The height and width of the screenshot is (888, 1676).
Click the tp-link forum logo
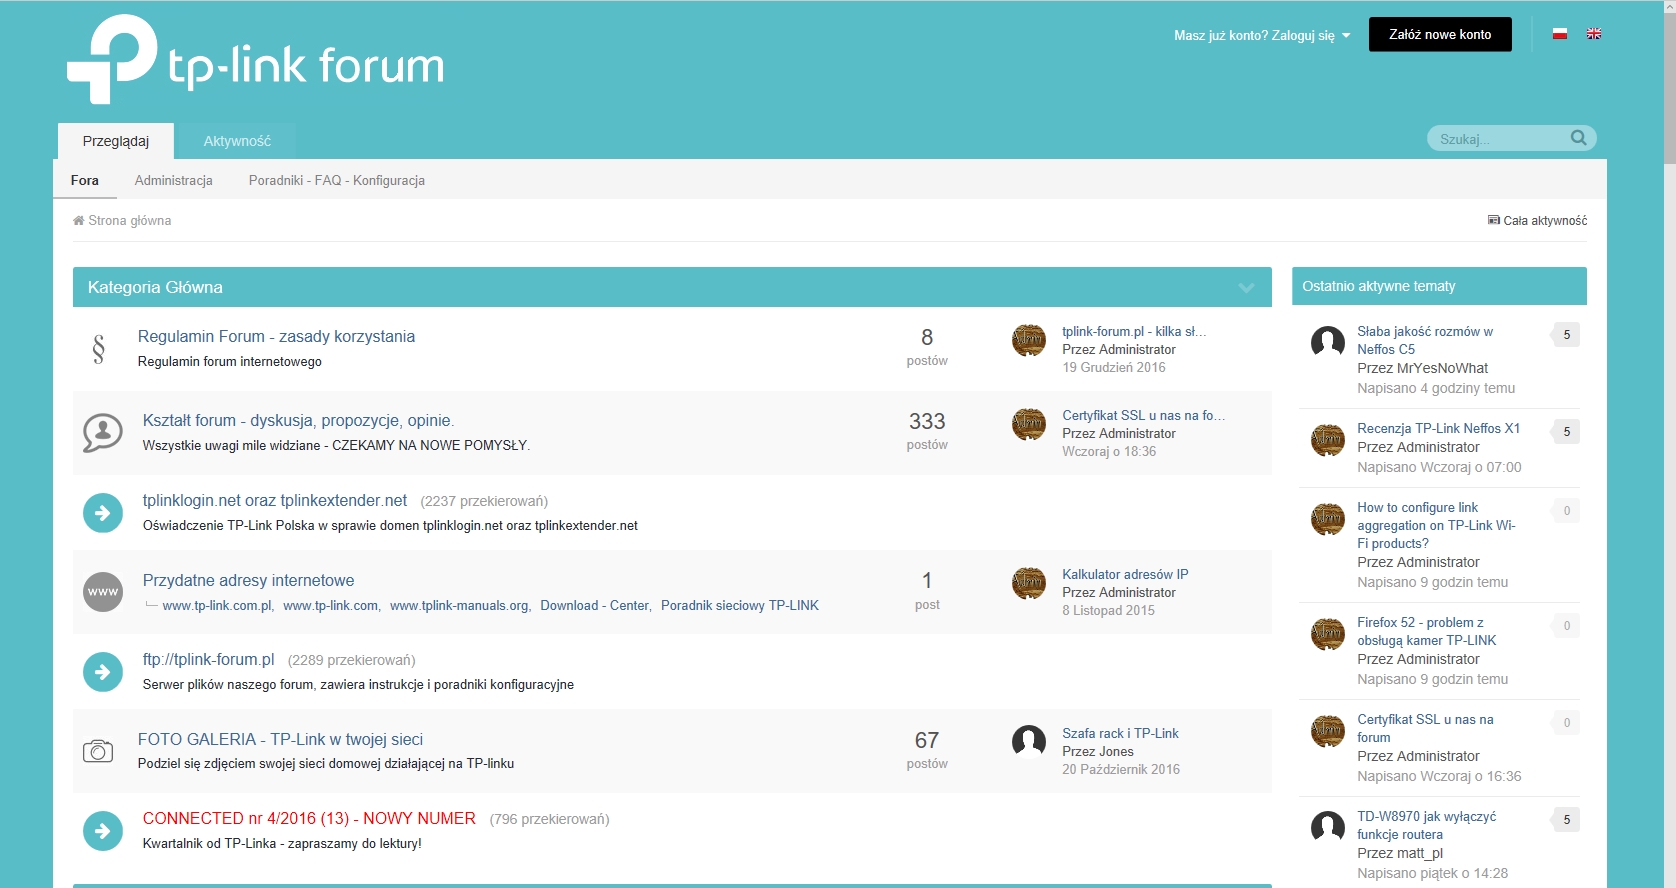pyautogui.click(x=255, y=60)
